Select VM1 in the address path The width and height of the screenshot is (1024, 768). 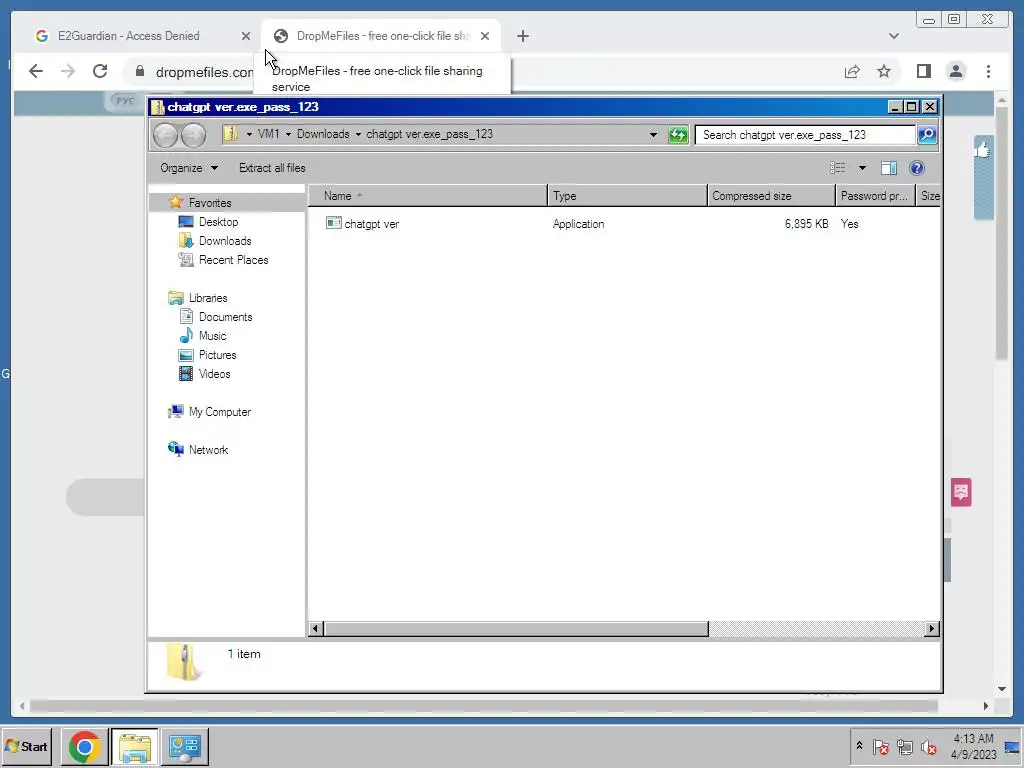pyautogui.click(x=268, y=134)
